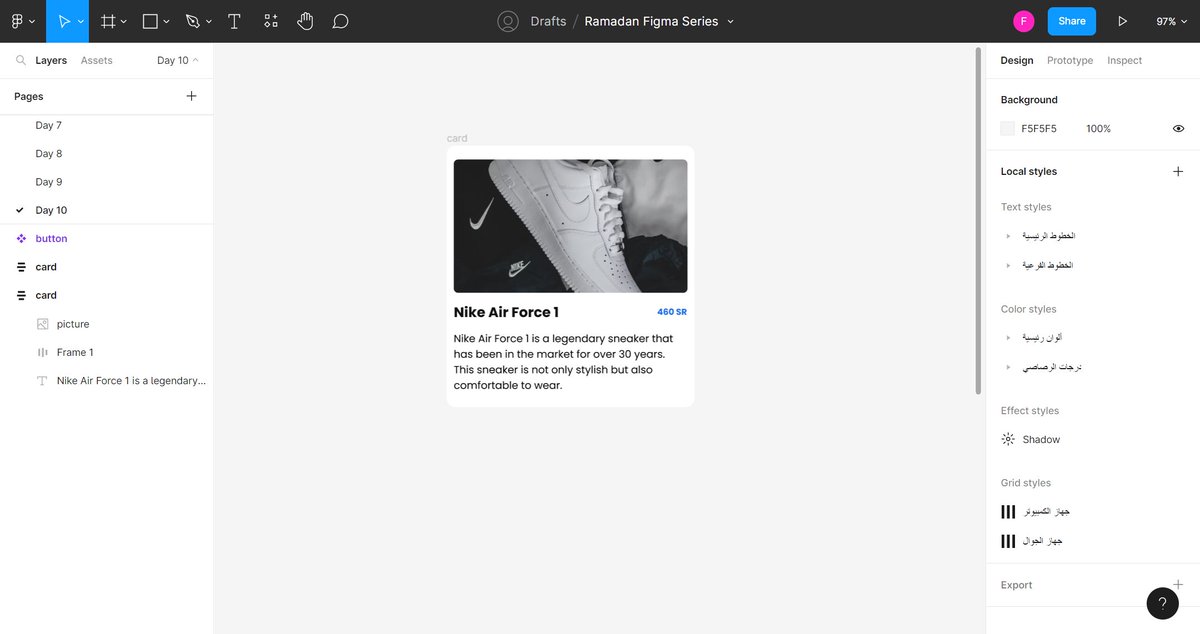Add a new page with plus icon
1200x634 pixels.
[x=191, y=96]
